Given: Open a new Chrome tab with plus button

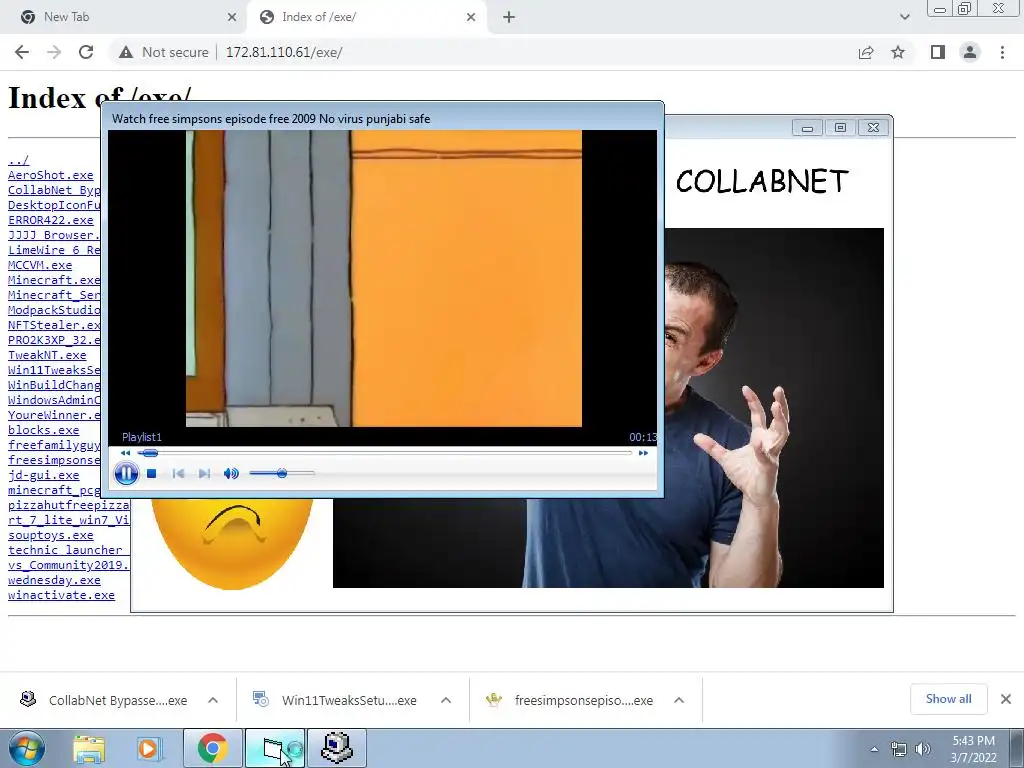Looking at the screenshot, I should (509, 18).
